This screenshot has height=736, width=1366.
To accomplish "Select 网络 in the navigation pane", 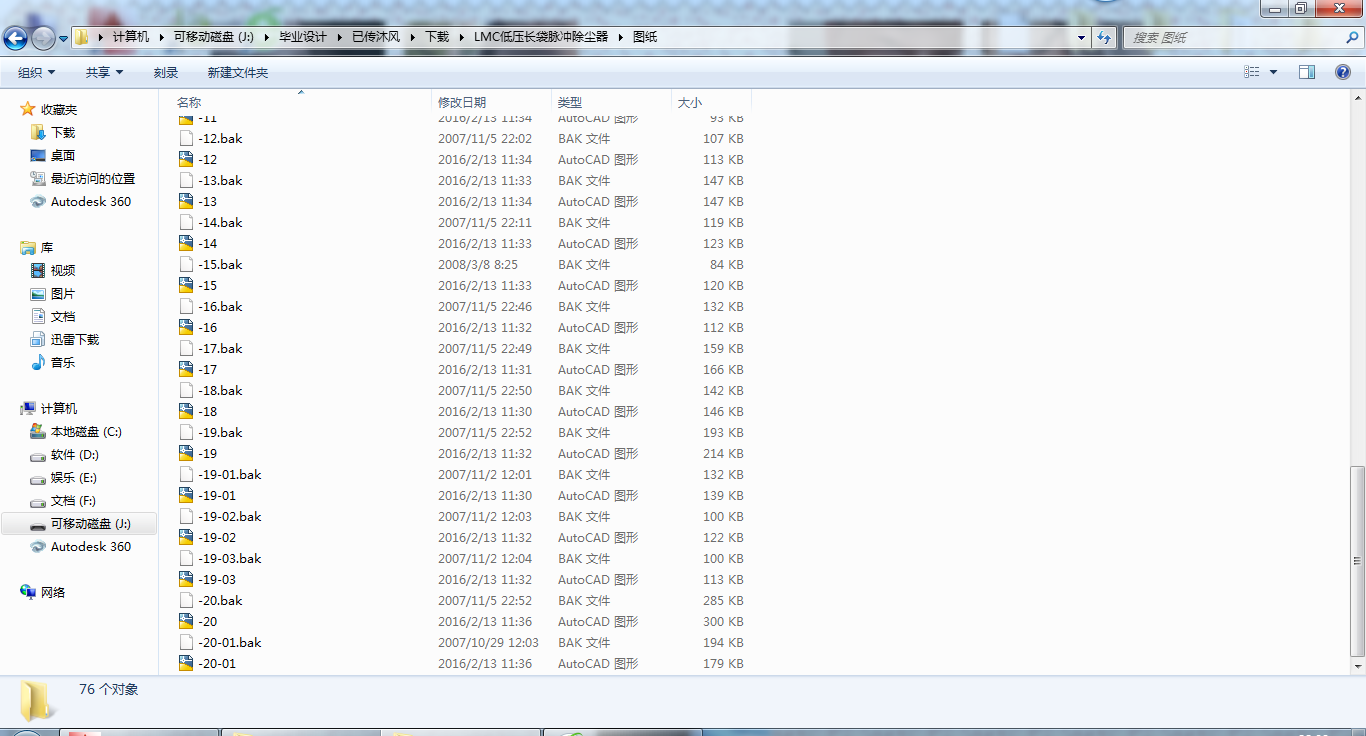I will [x=53, y=593].
